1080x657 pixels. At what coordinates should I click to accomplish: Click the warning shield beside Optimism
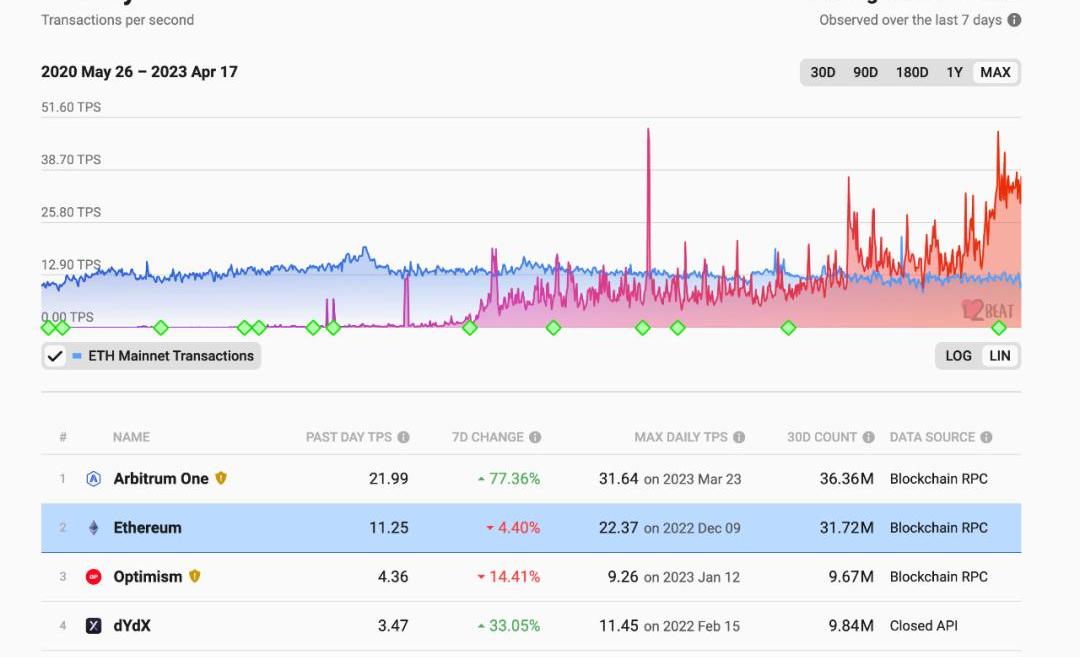tap(195, 576)
